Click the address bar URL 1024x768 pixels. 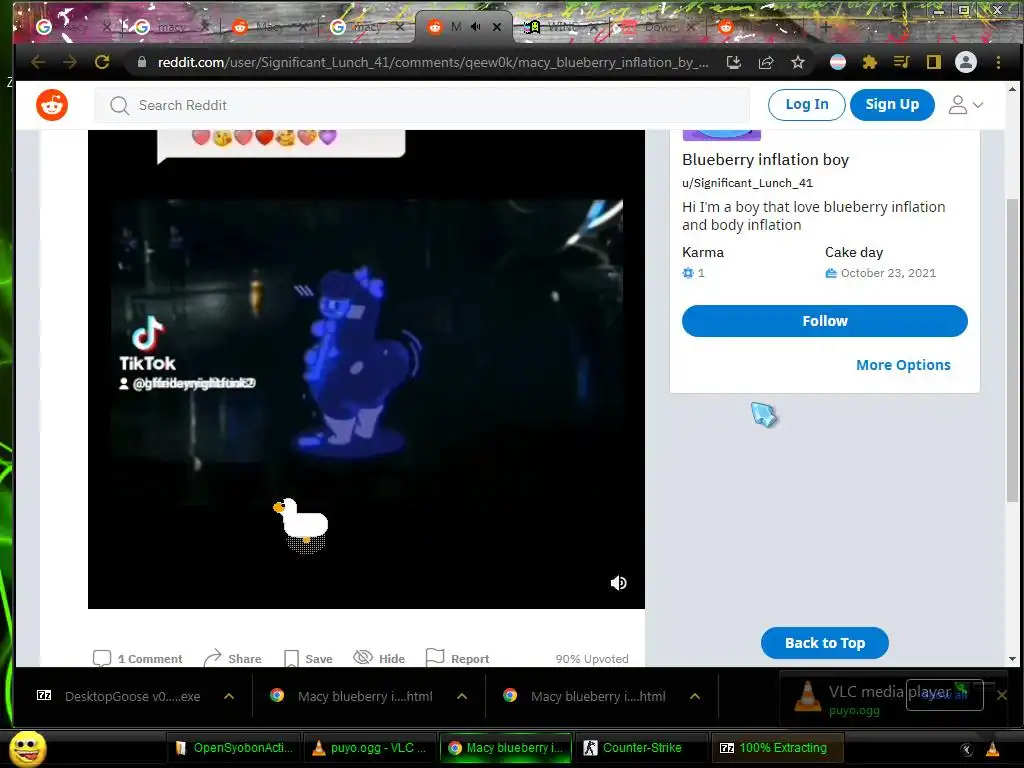coord(432,62)
